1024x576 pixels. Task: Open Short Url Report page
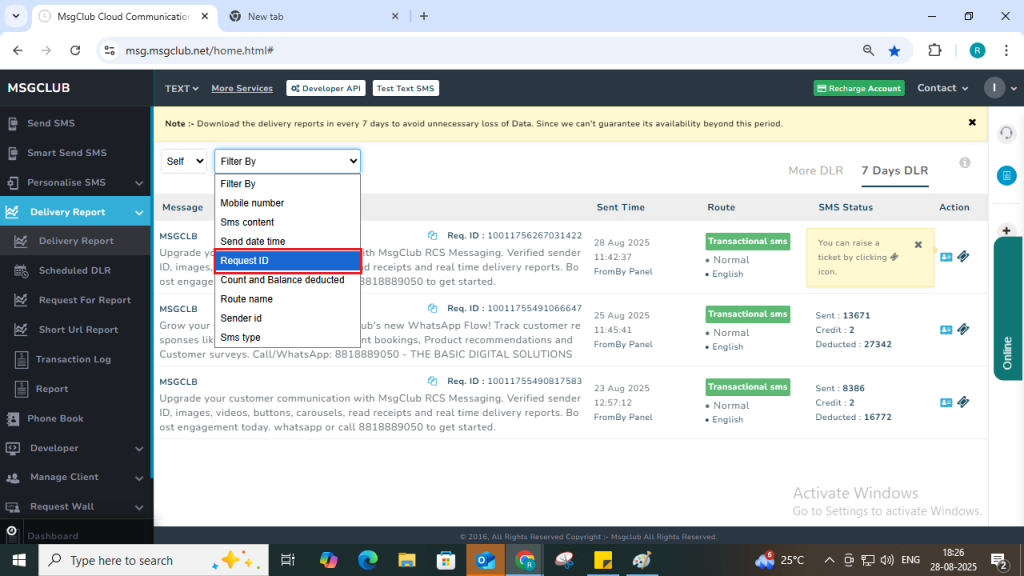point(78,330)
